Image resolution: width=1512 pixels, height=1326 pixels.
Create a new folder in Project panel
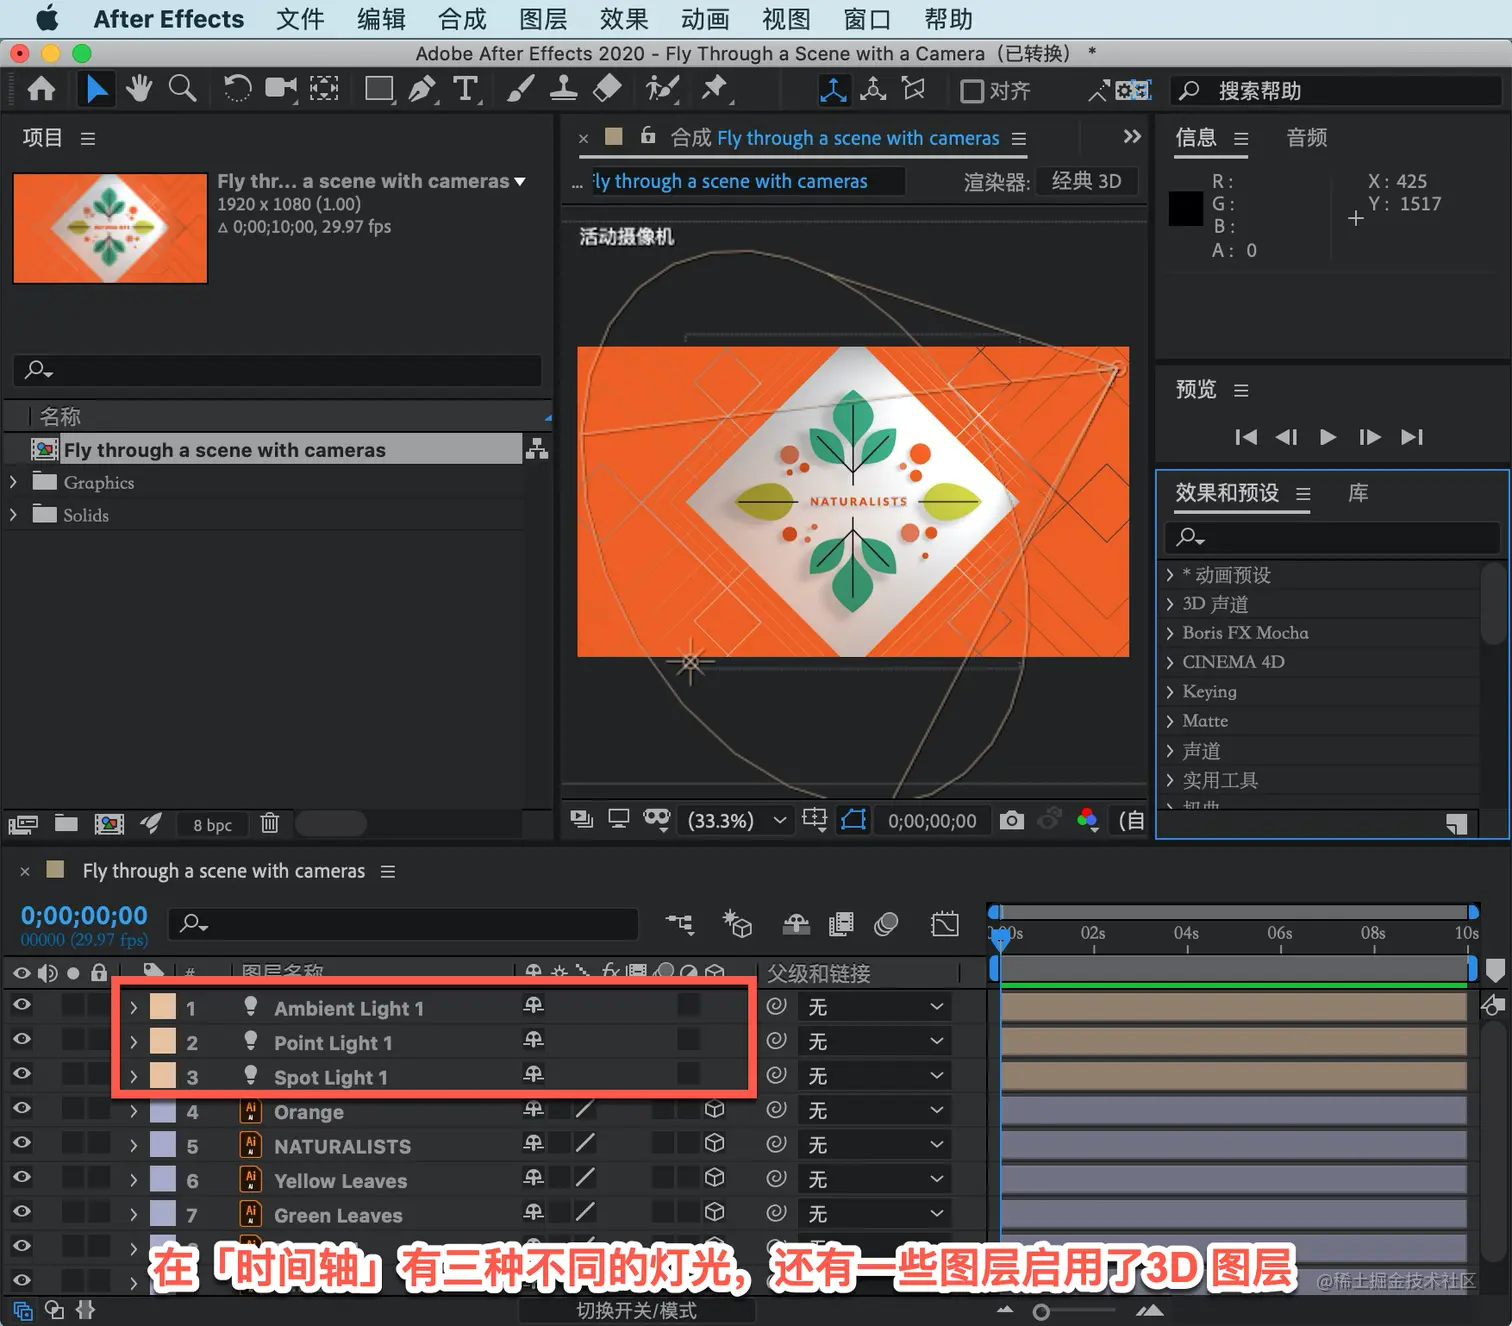(66, 823)
